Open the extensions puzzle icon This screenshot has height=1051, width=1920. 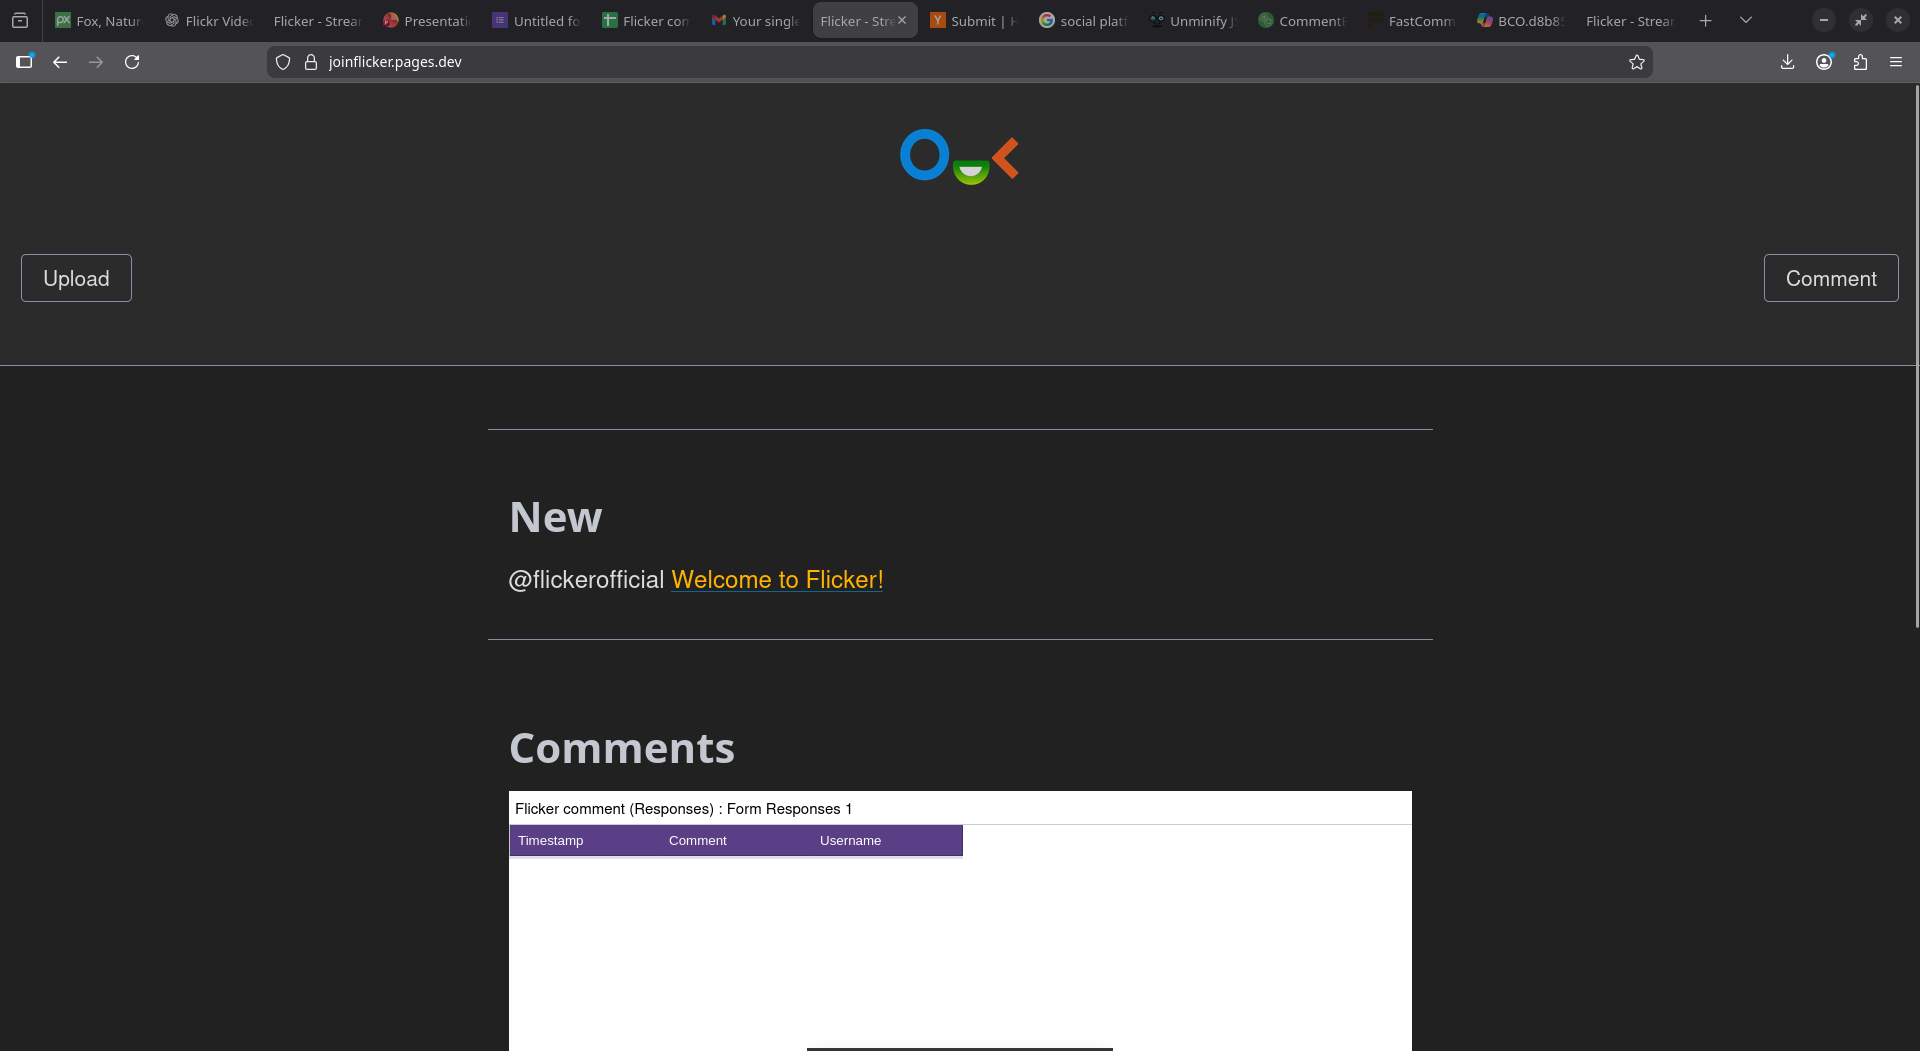pyautogui.click(x=1860, y=62)
